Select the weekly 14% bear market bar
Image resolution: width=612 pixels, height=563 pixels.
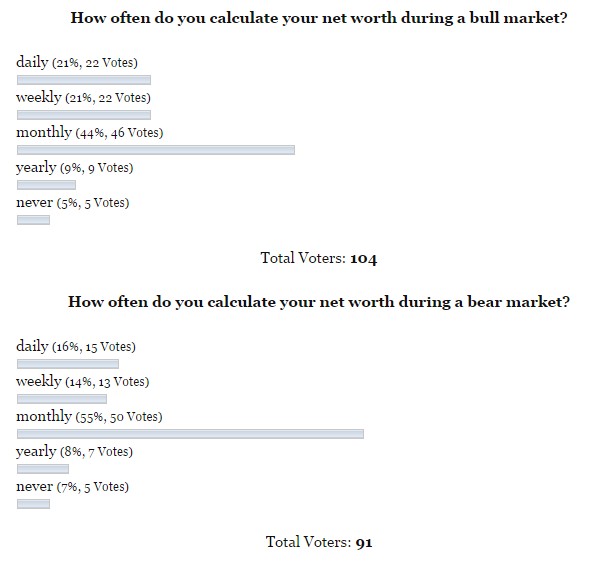click(62, 399)
